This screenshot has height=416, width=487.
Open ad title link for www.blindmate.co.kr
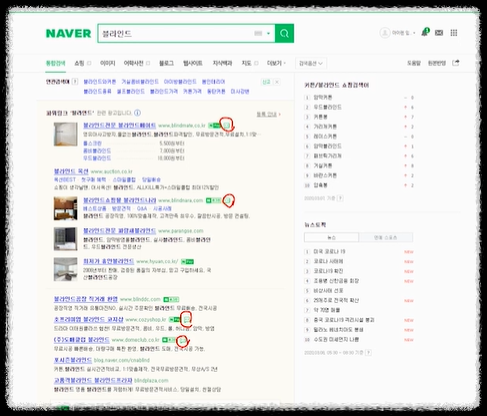(119, 125)
